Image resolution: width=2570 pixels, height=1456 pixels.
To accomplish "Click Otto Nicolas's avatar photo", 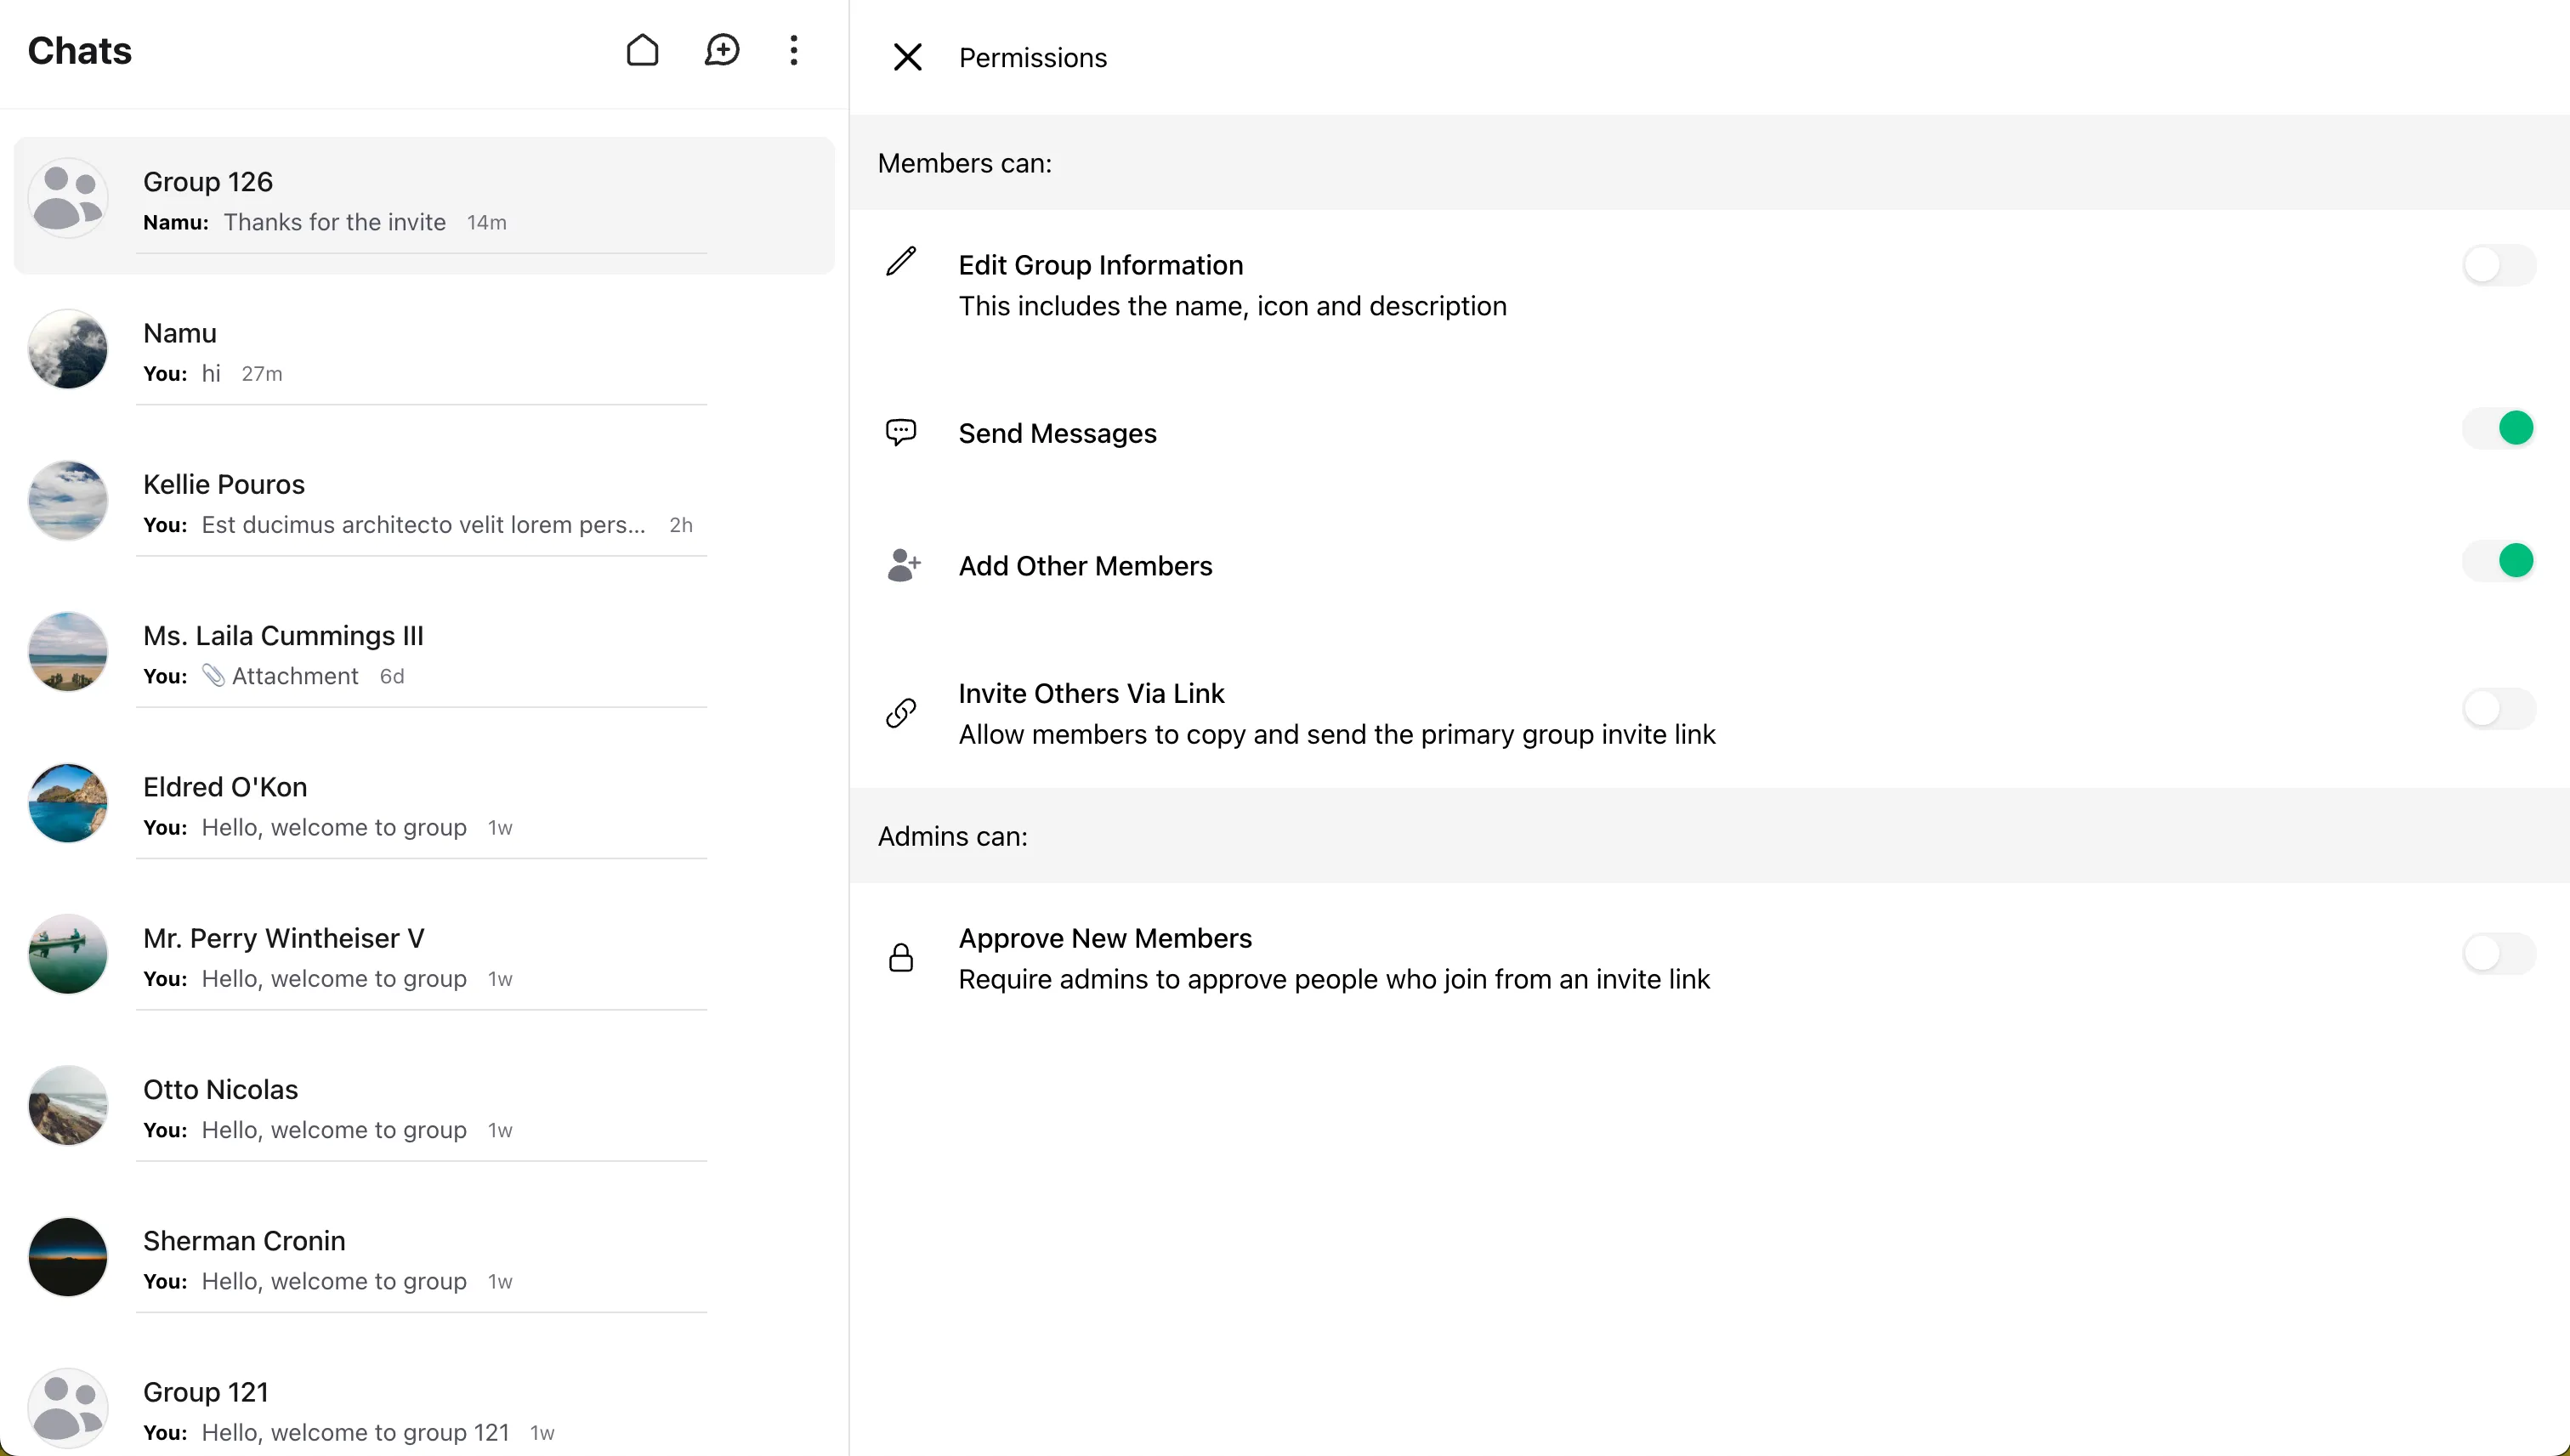I will point(68,1105).
